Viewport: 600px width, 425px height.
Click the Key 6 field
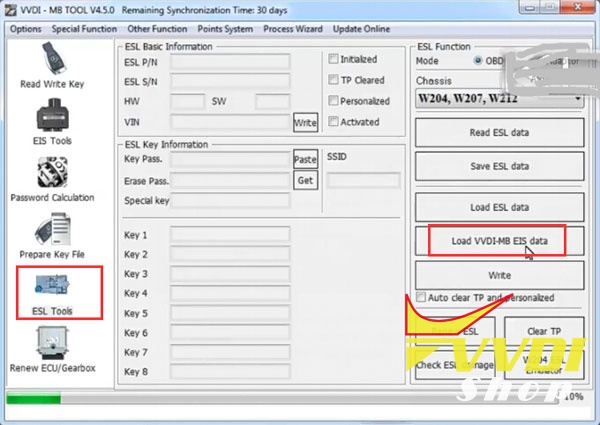(x=230, y=332)
